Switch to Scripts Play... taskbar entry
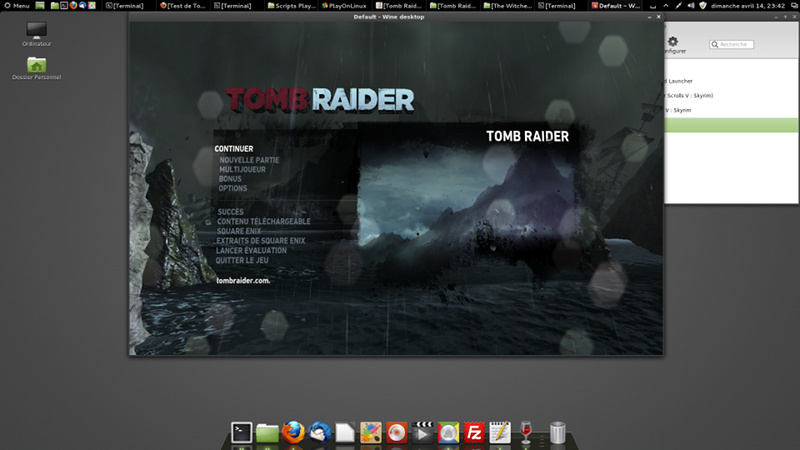This screenshot has height=450, width=800. [291, 6]
